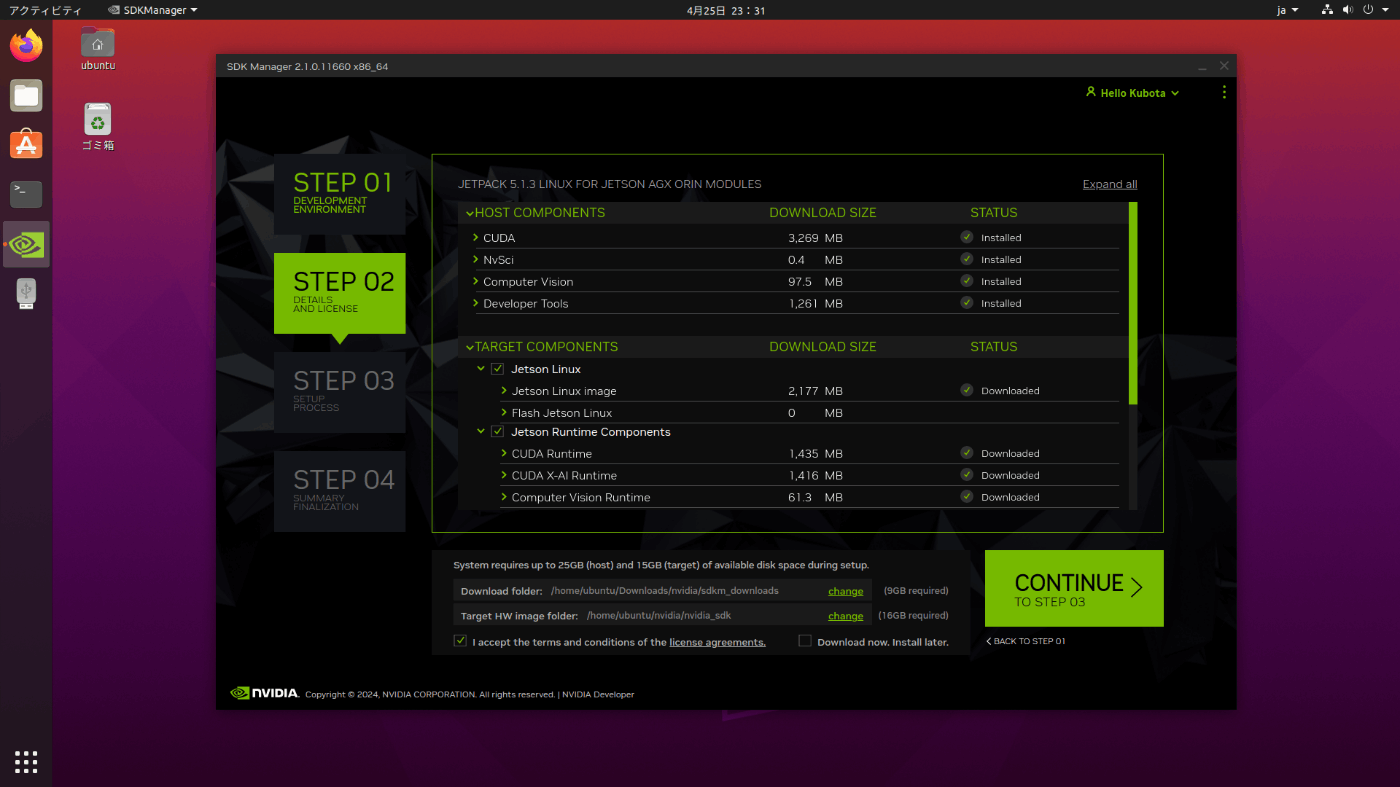Toggle the accept license terms checkbox
This screenshot has width=1400, height=787.
pyautogui.click(x=460, y=641)
